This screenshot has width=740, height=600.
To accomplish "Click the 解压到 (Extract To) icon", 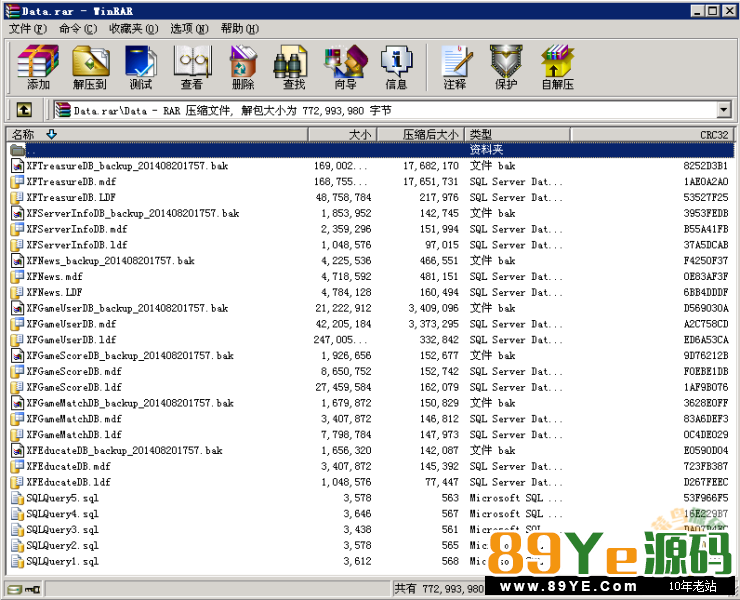I will coord(89,68).
